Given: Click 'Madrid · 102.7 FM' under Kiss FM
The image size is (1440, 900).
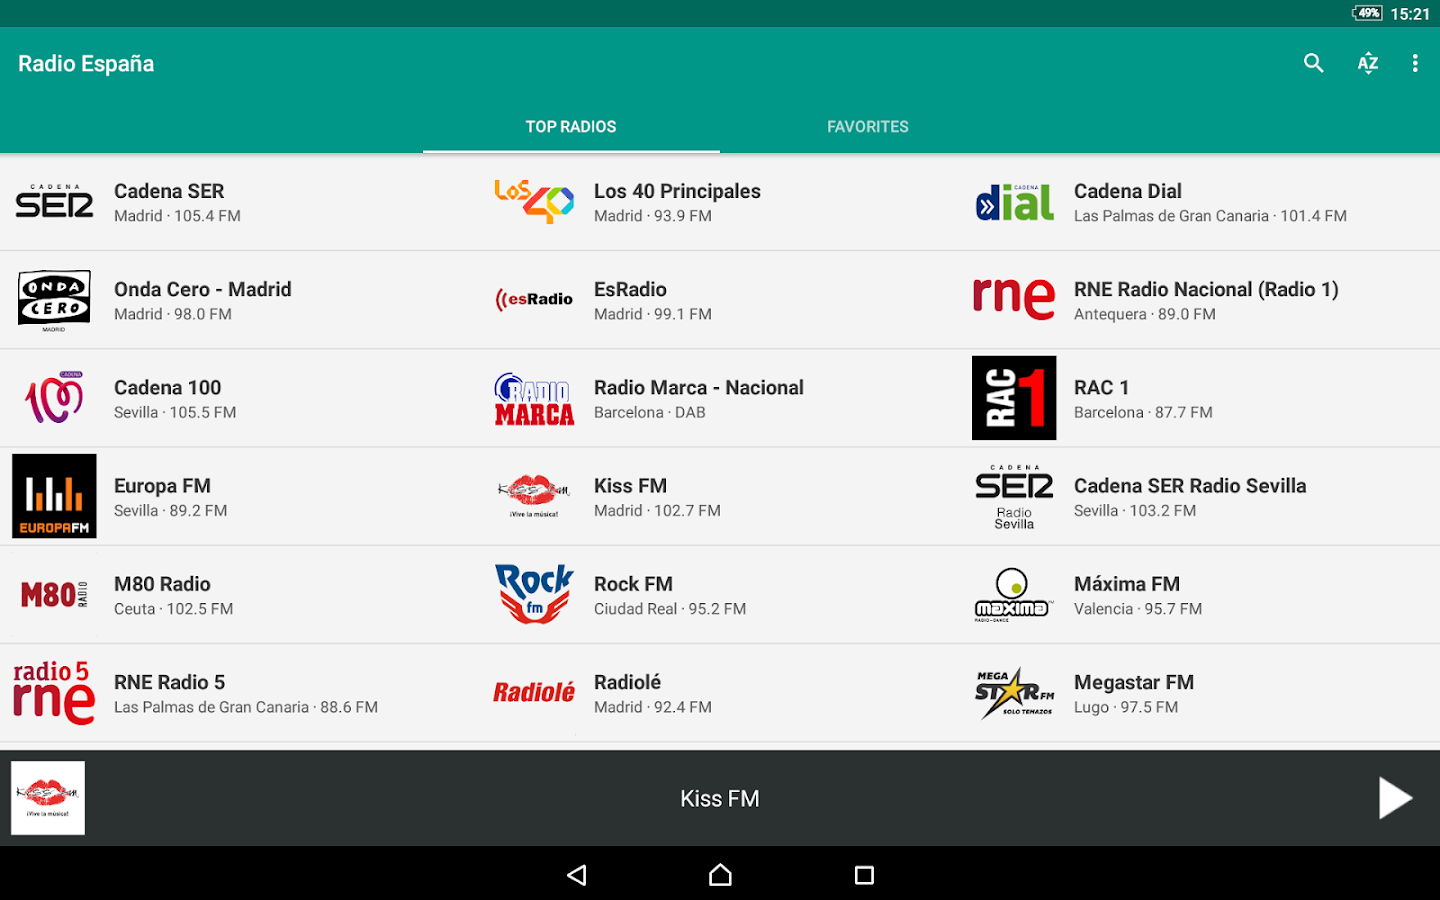Looking at the screenshot, I should coord(657,511).
